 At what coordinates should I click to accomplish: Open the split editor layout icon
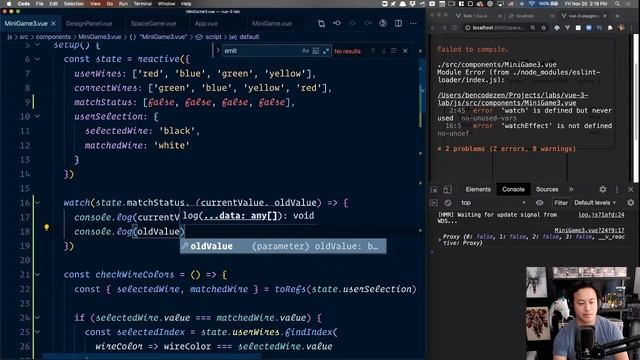pos(398,24)
